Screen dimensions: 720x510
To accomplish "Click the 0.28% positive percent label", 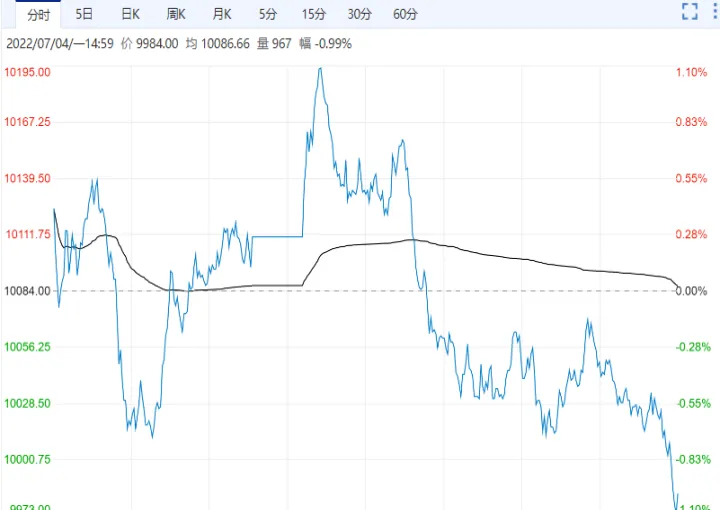I will click(691, 234).
